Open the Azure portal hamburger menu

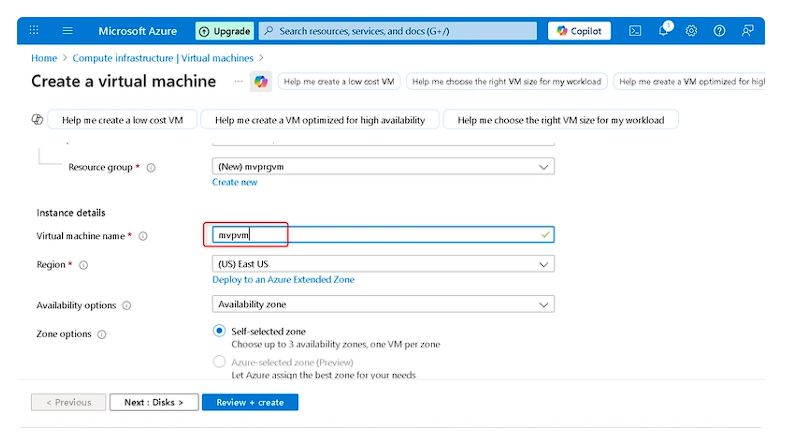pyautogui.click(x=67, y=31)
